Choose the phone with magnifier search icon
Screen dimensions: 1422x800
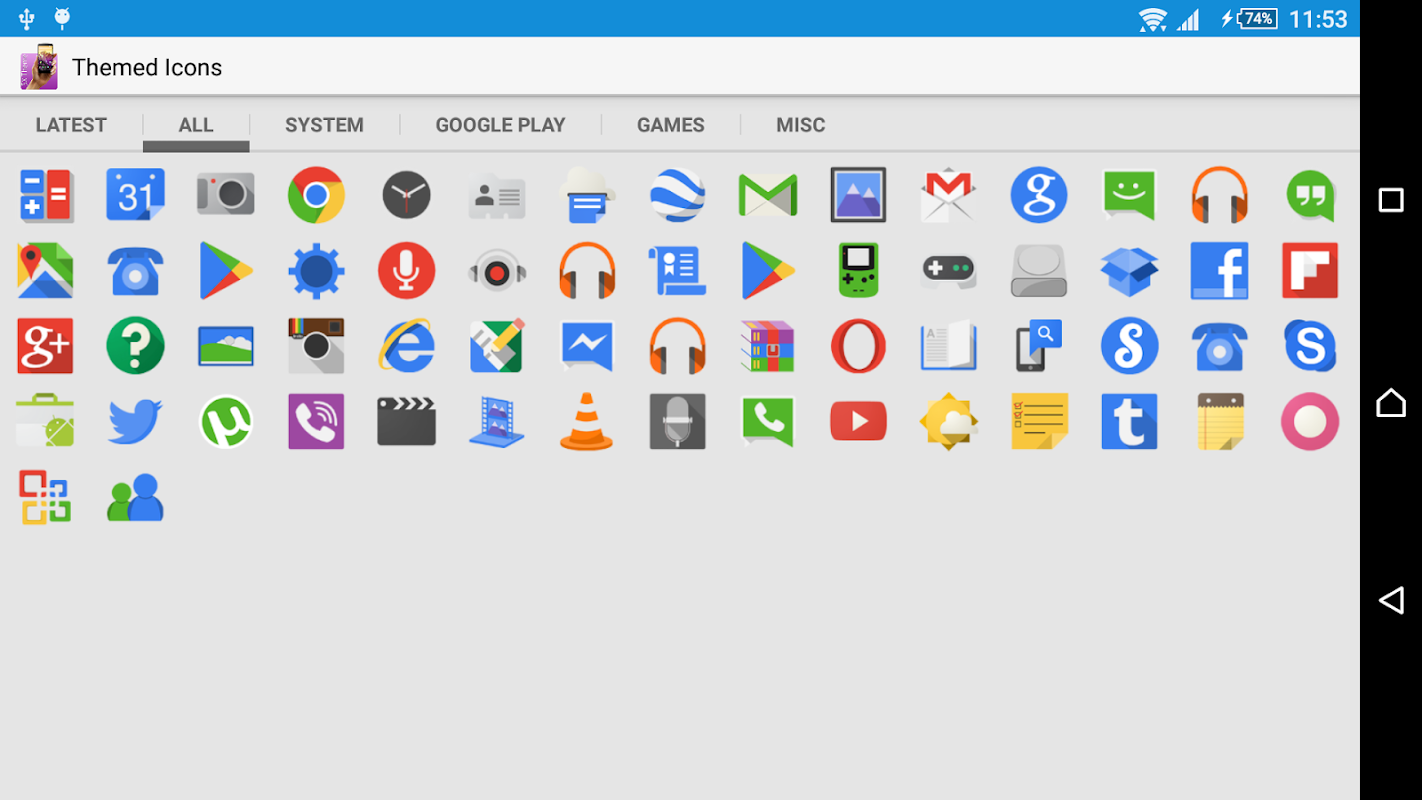coord(1039,346)
